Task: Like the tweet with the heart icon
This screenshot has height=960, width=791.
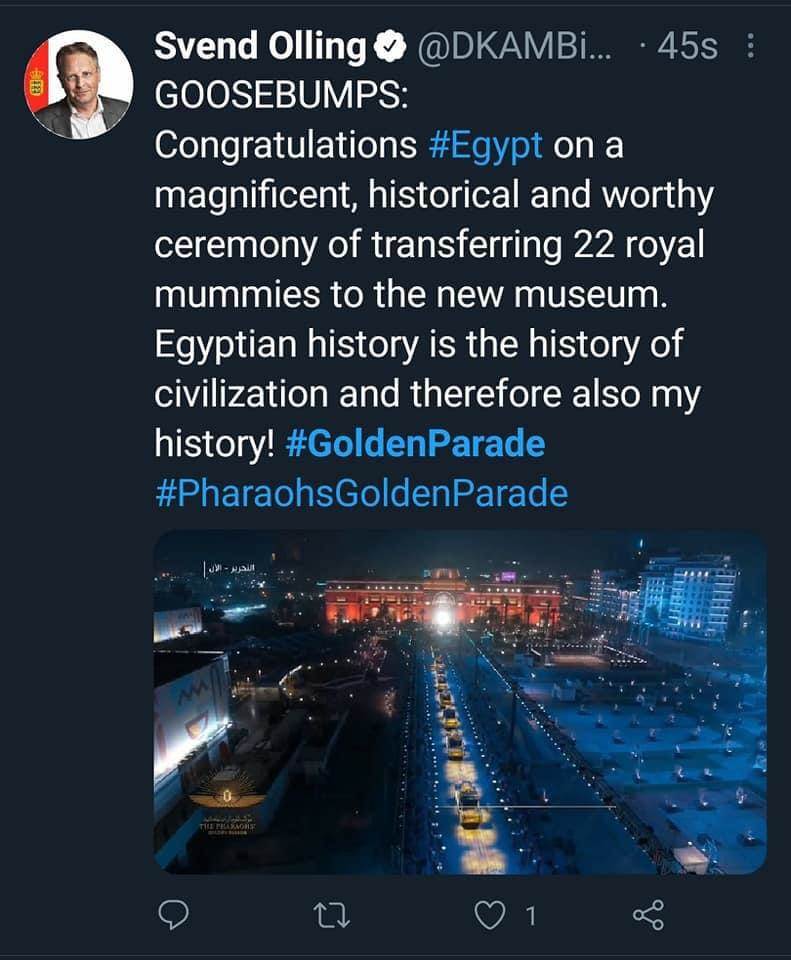Action: [491, 914]
